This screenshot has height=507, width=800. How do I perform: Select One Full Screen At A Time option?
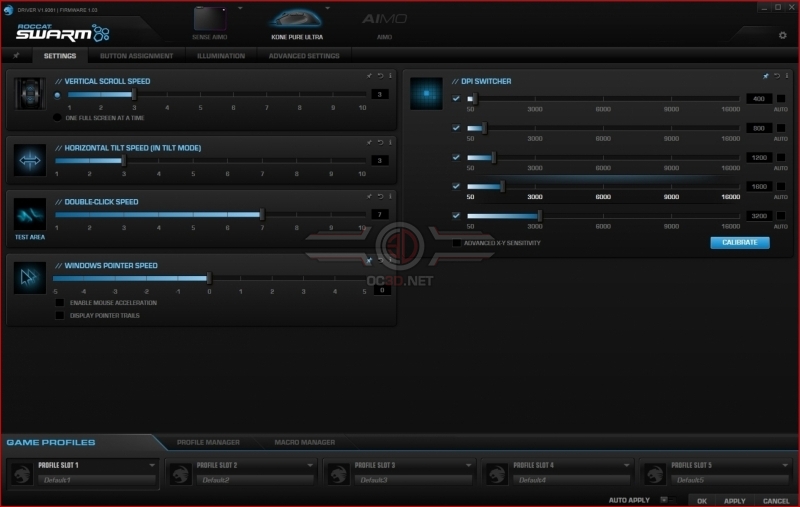point(57,118)
